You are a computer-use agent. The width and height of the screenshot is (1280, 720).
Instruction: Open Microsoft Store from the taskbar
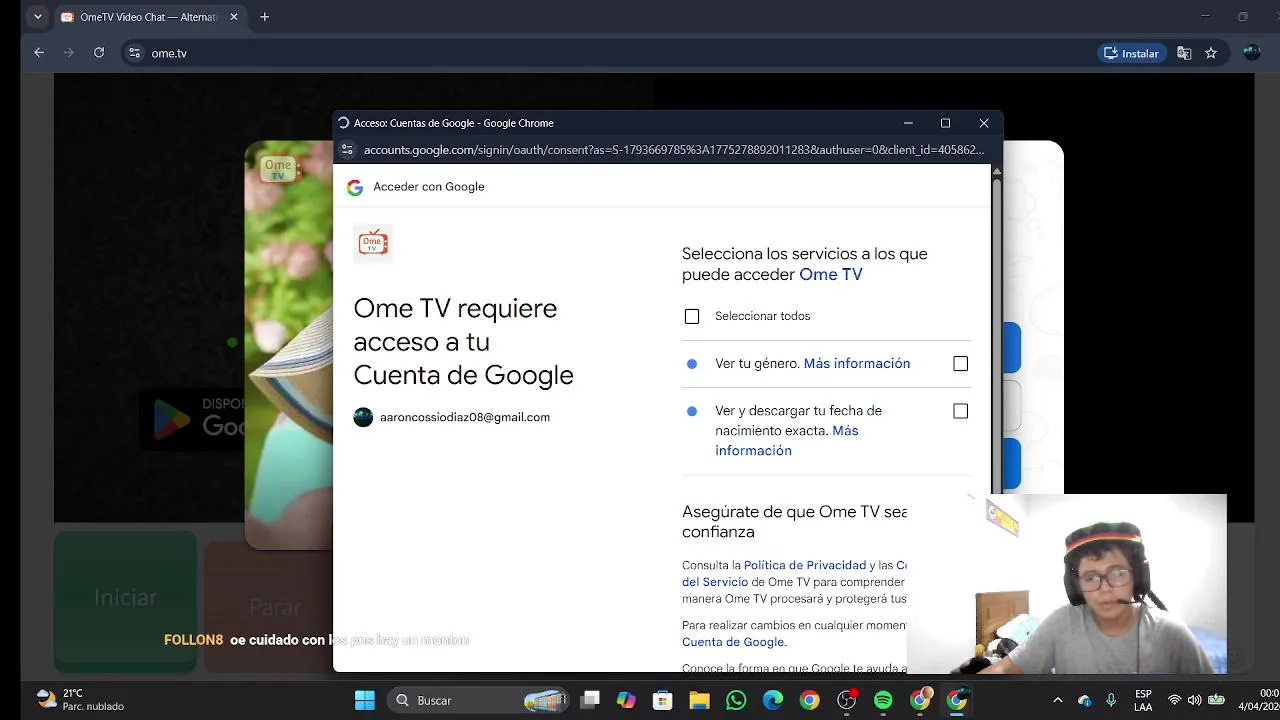point(662,700)
